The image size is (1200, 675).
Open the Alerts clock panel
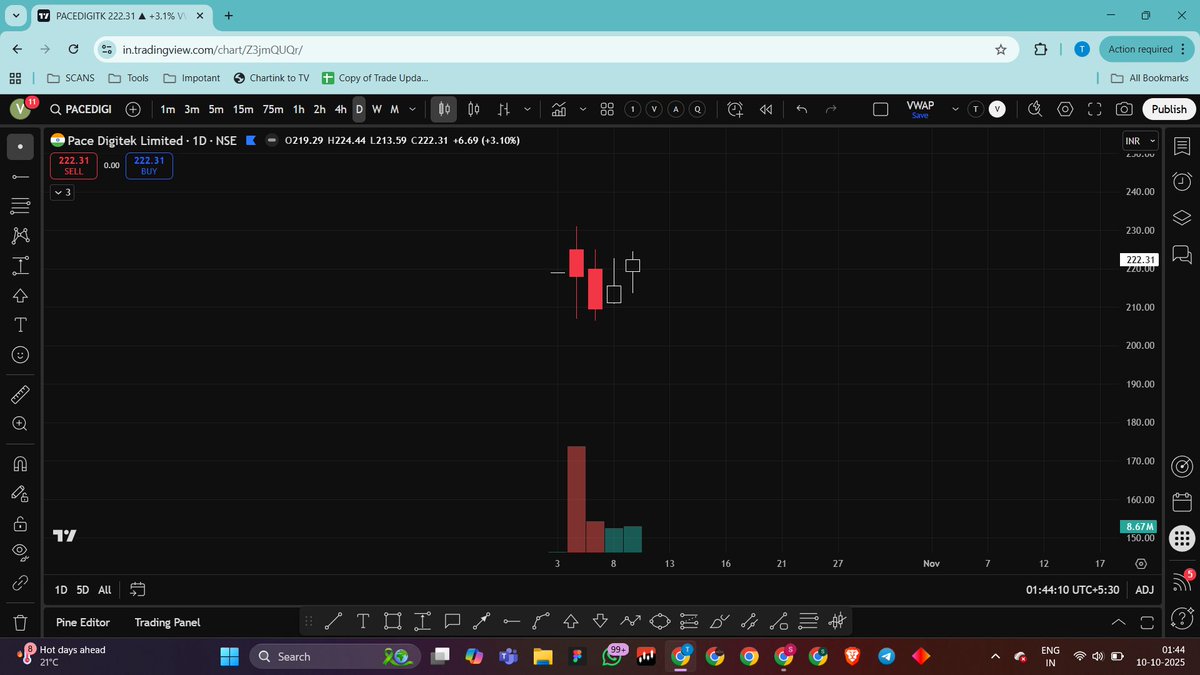point(1181,182)
